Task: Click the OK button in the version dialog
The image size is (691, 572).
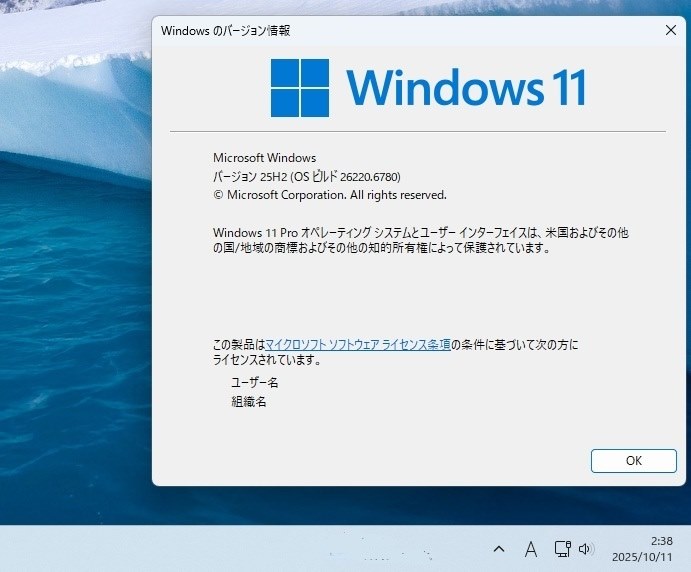Action: coord(633,461)
